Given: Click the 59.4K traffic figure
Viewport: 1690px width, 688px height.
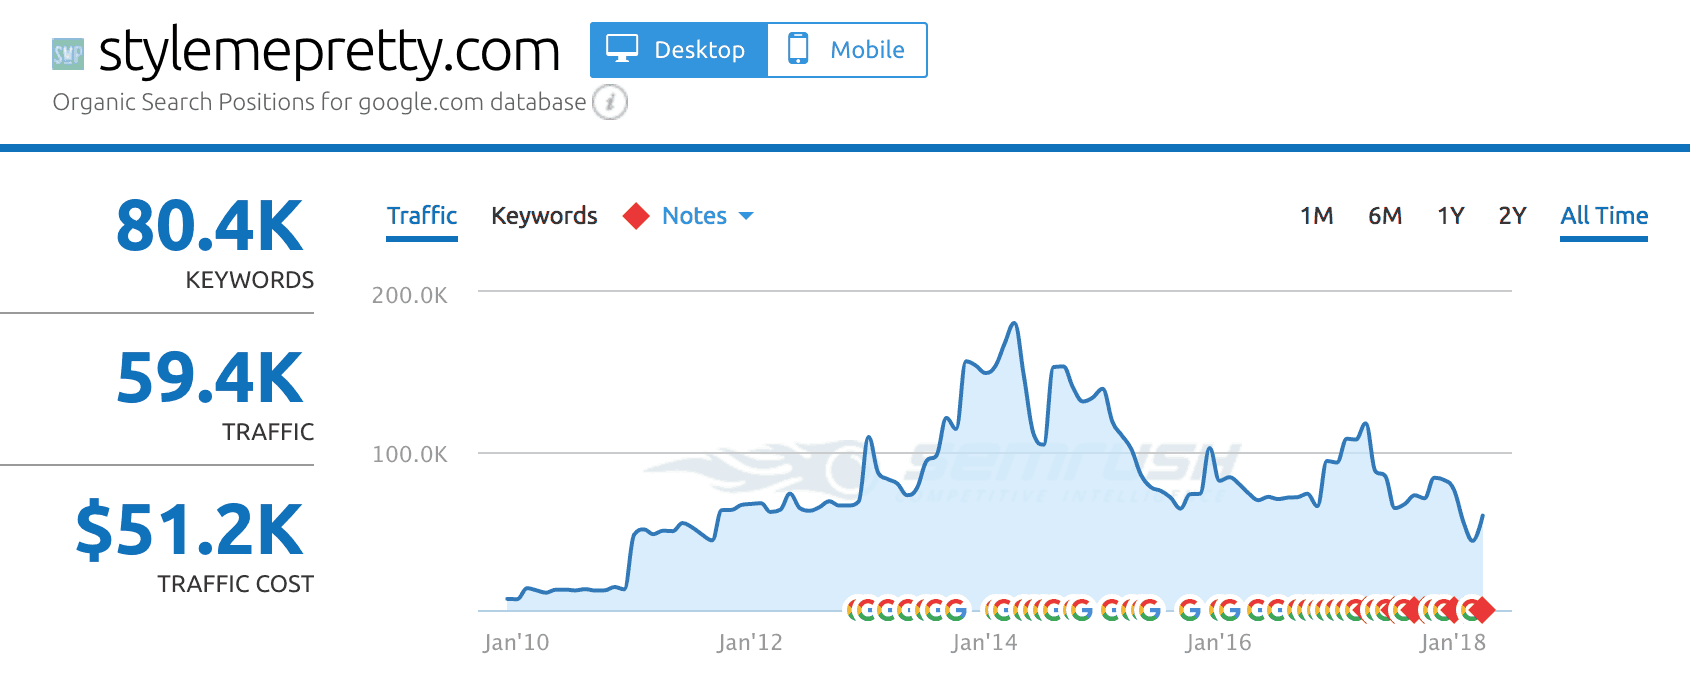Looking at the screenshot, I should (x=209, y=378).
